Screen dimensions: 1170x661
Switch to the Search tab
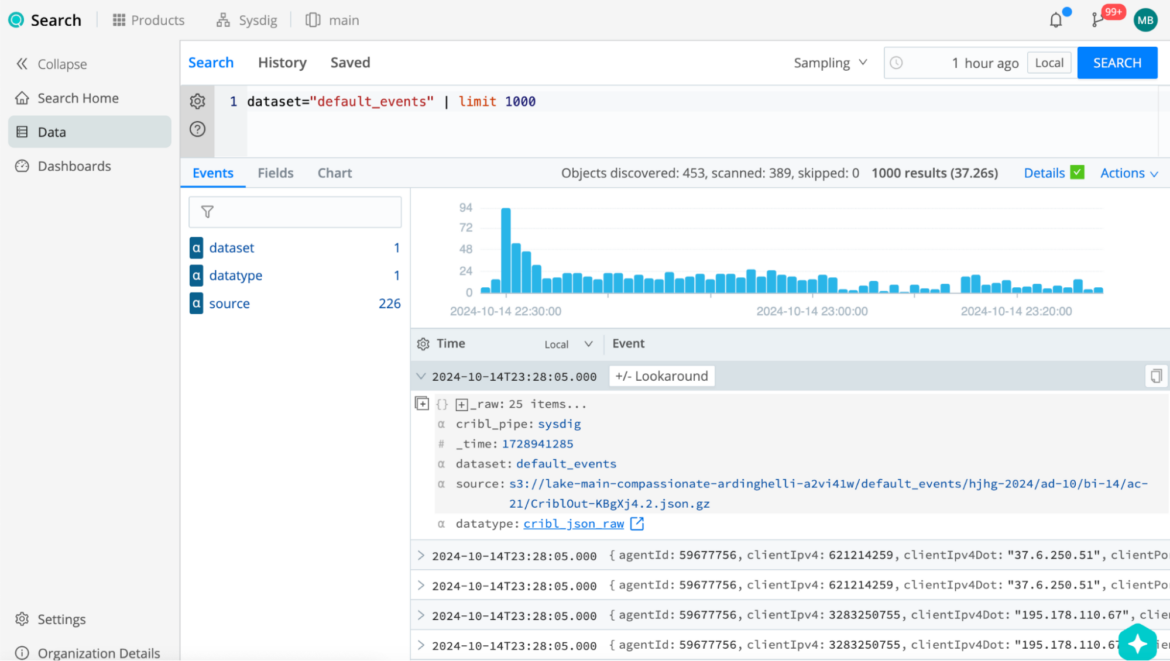pyautogui.click(x=210, y=63)
